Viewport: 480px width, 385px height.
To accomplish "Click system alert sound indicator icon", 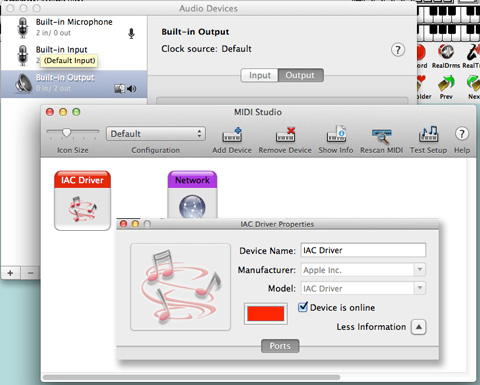I will [x=119, y=89].
